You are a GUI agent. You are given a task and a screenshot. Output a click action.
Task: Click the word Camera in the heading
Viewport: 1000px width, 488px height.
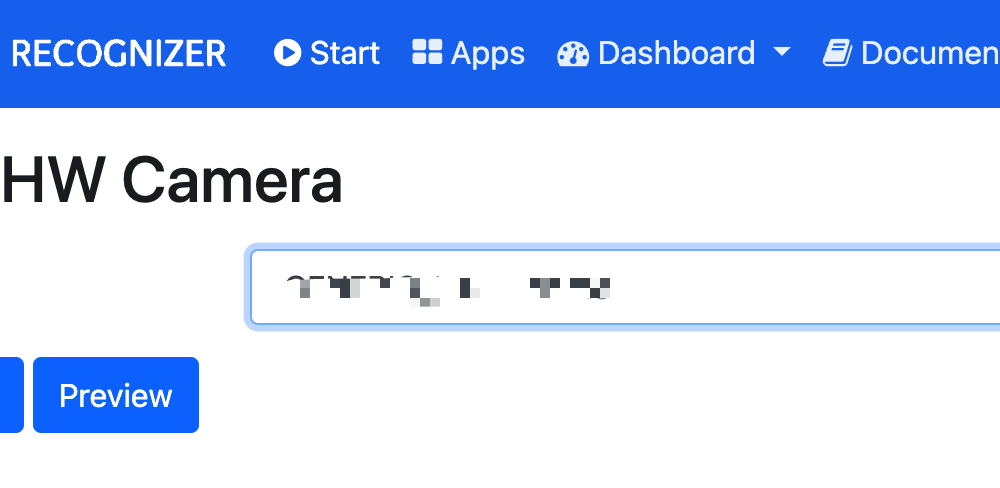(232, 181)
